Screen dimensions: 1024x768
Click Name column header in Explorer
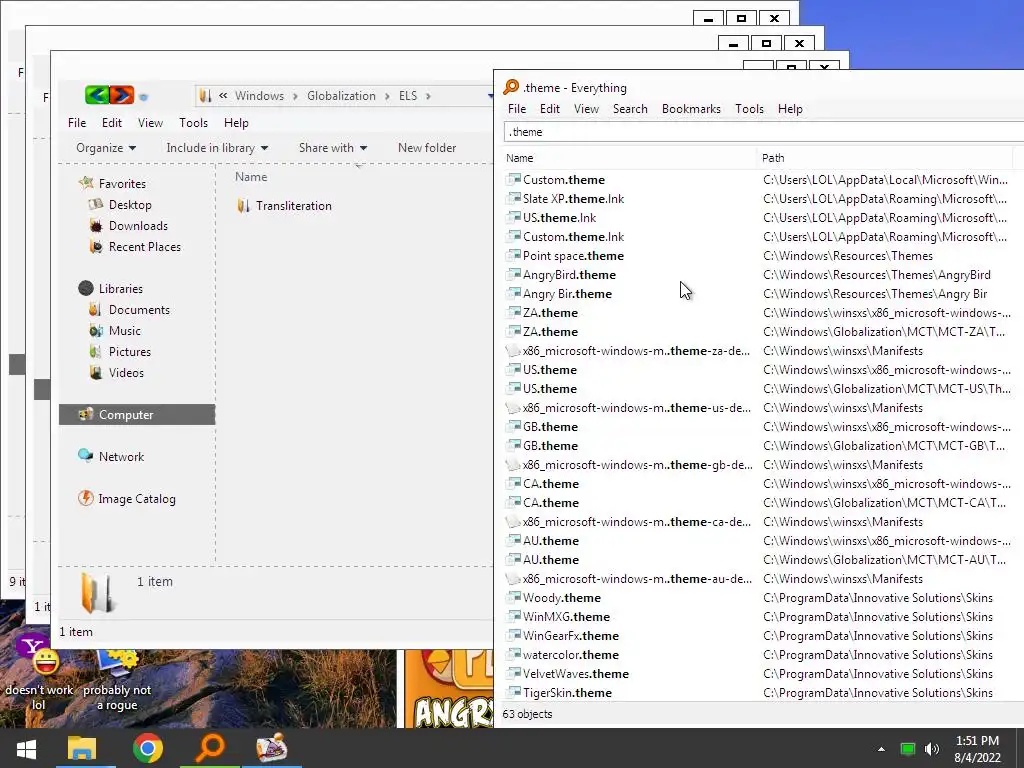coord(251,177)
